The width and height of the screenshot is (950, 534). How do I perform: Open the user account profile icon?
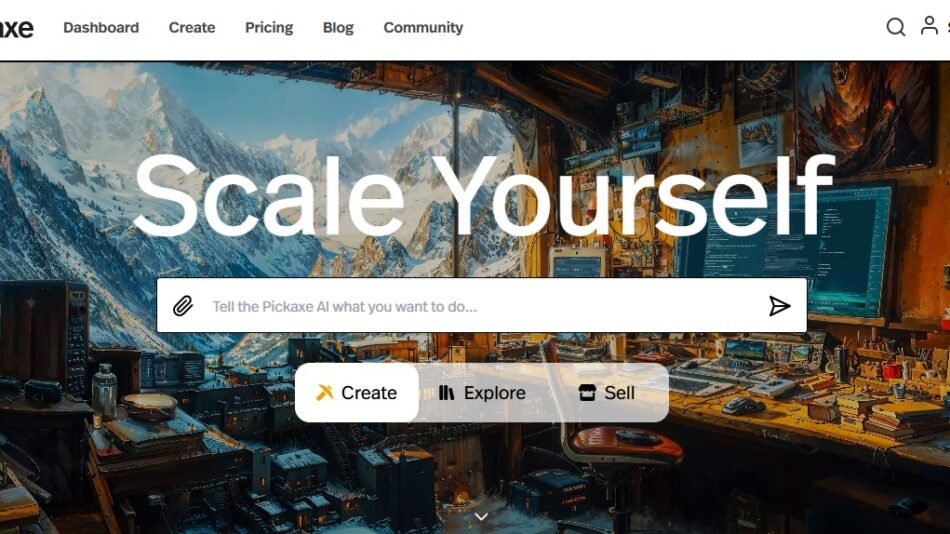point(929,25)
